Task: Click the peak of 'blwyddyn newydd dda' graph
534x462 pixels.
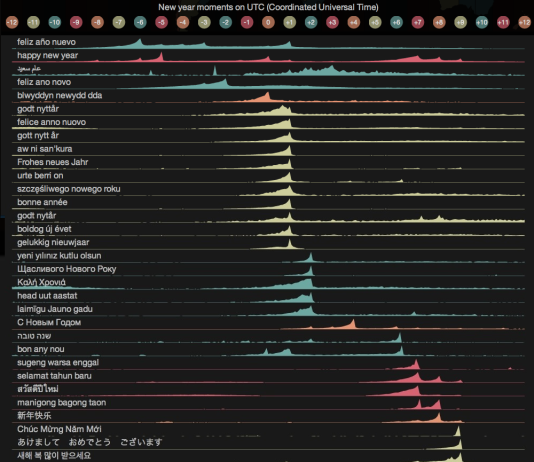Action: pyautogui.click(x=268, y=94)
